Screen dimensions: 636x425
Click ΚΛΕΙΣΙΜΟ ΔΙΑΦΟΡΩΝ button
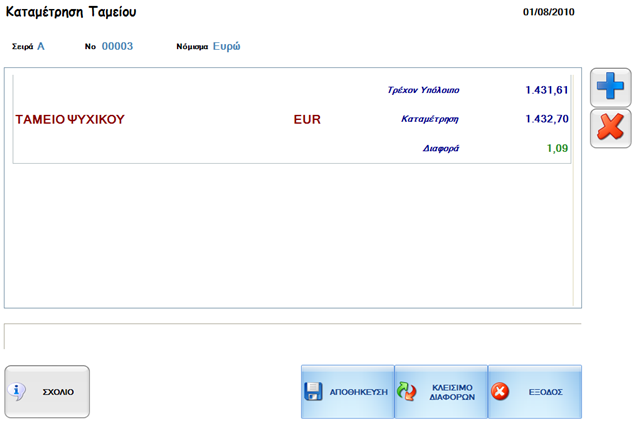point(441,392)
